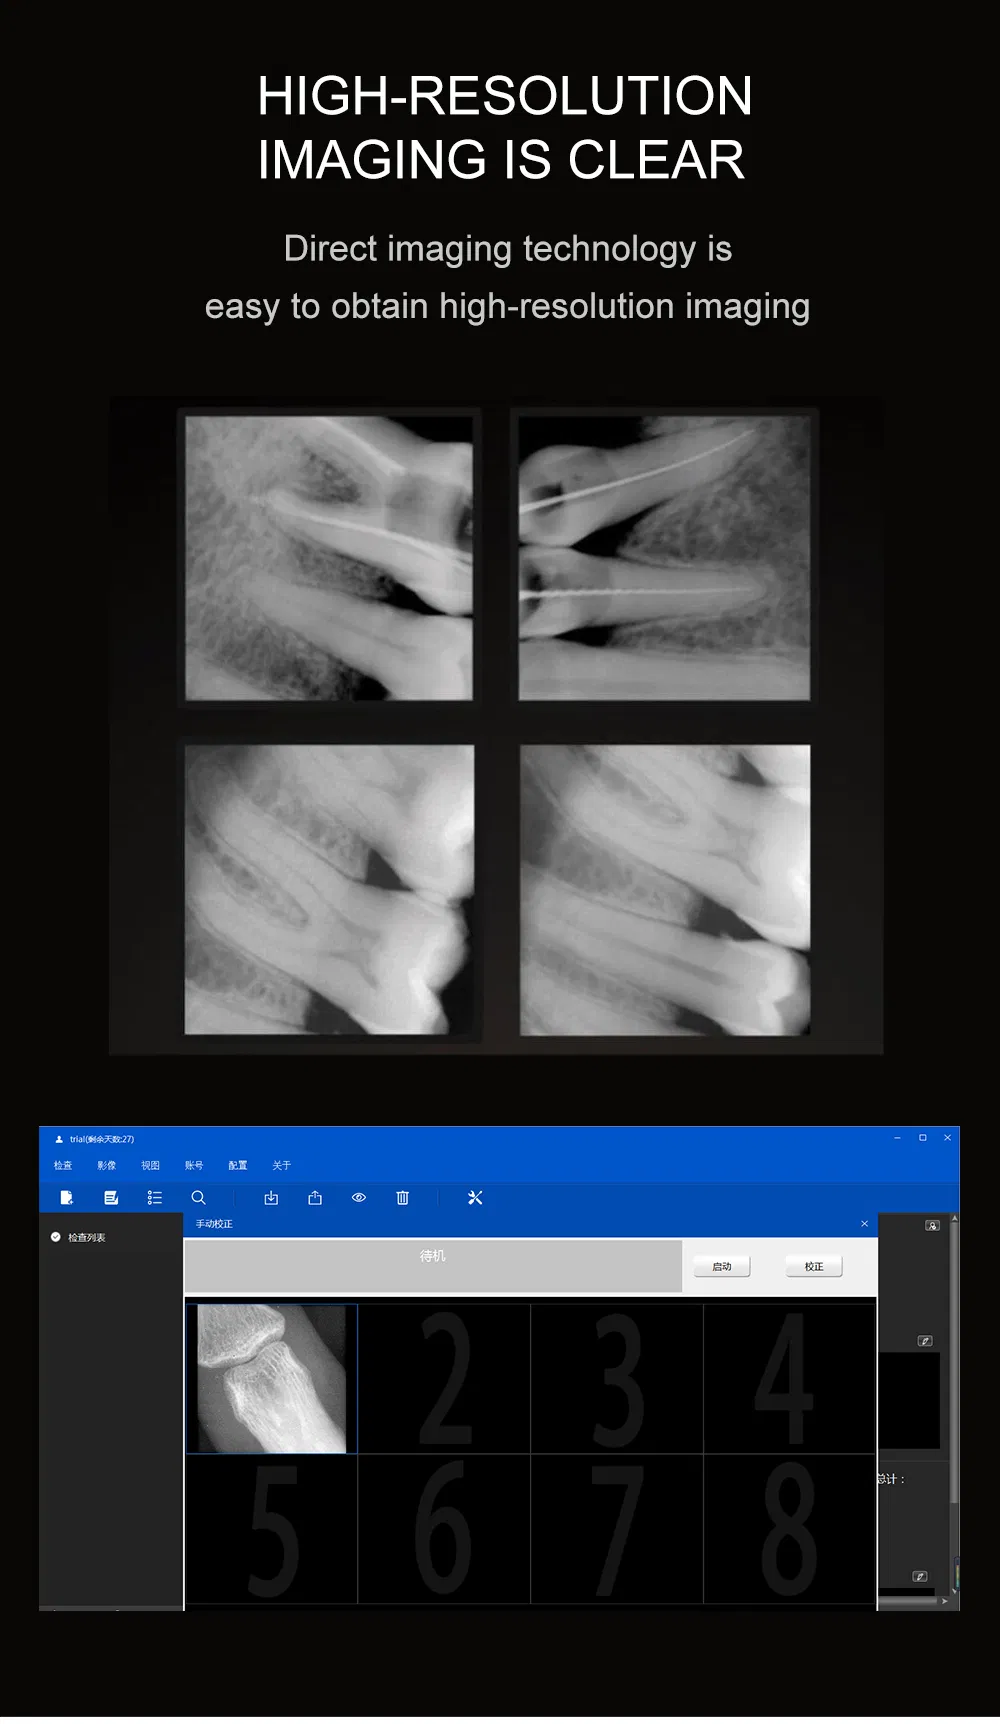Click the new exam document icon
This screenshot has height=1724, width=1000.
(x=67, y=1197)
